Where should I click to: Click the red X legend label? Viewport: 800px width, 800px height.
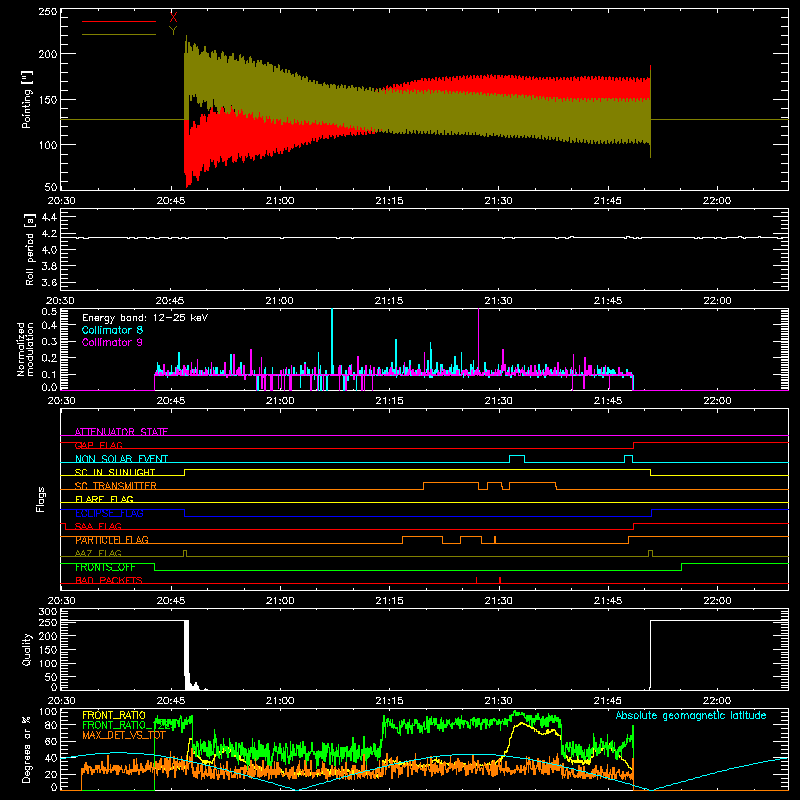(x=173, y=18)
